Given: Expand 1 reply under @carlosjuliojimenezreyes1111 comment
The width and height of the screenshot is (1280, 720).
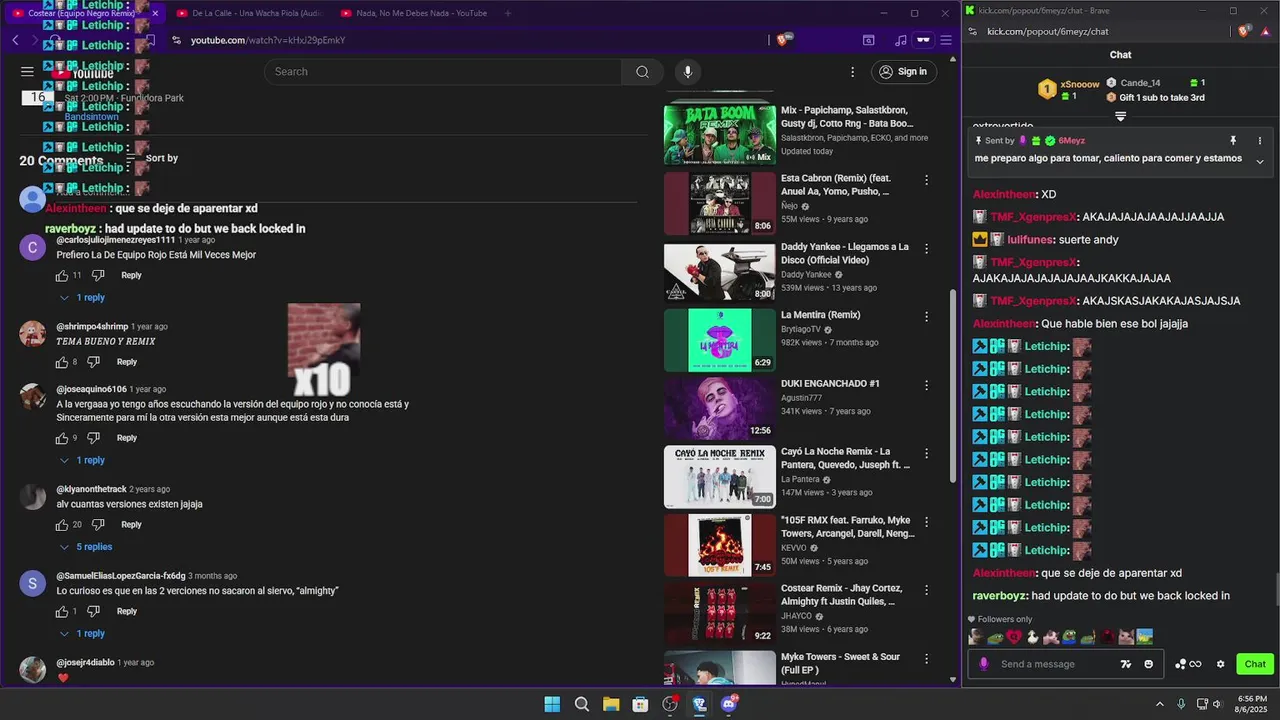Looking at the screenshot, I should tap(82, 298).
